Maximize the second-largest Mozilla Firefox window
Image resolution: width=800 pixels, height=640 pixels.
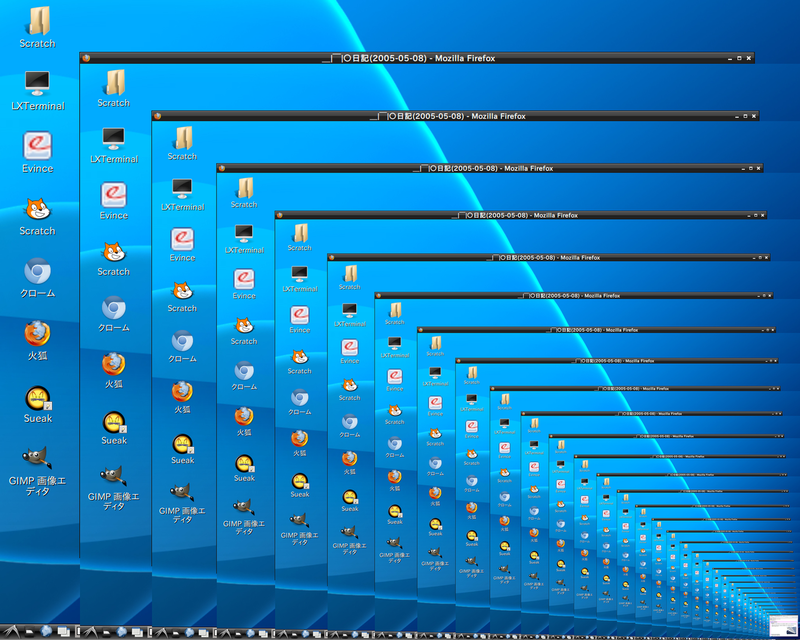coord(745,116)
